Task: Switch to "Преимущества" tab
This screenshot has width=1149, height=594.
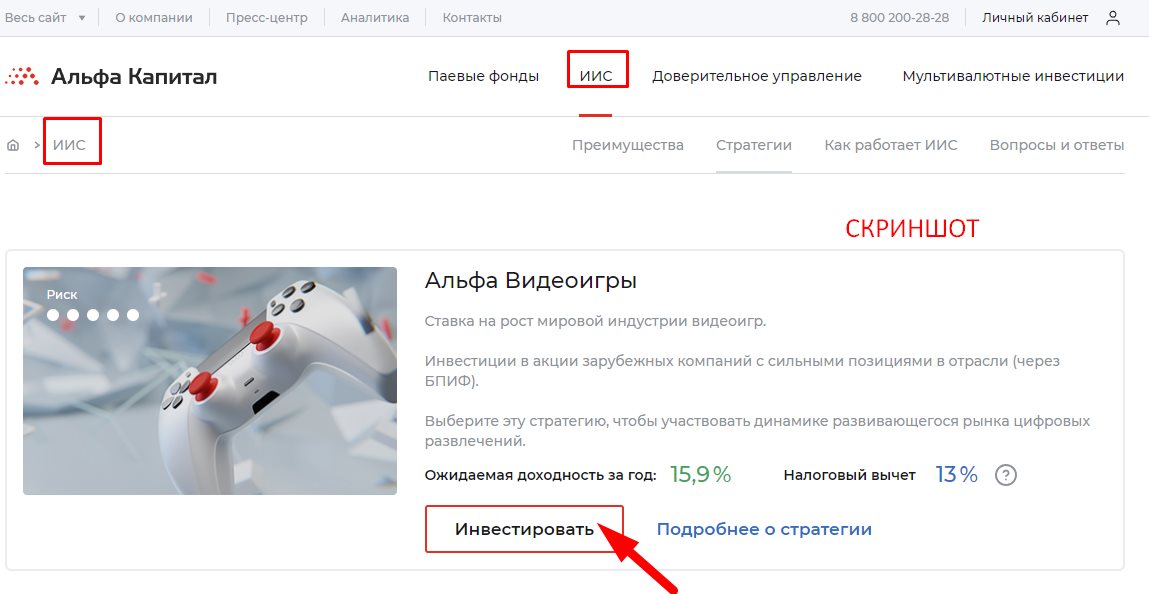Action: coord(628,145)
